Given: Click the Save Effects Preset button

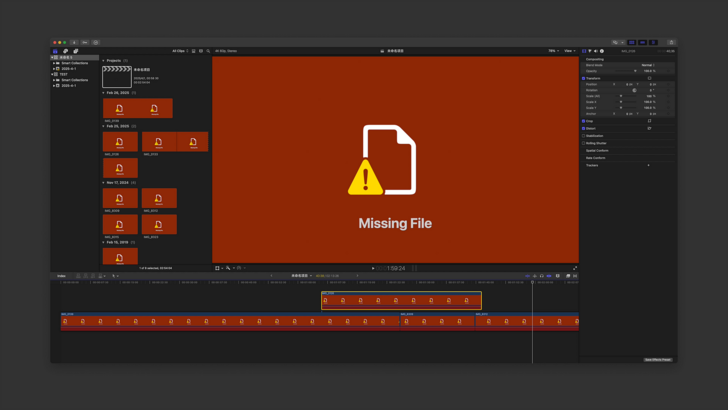Looking at the screenshot, I should pyautogui.click(x=657, y=359).
